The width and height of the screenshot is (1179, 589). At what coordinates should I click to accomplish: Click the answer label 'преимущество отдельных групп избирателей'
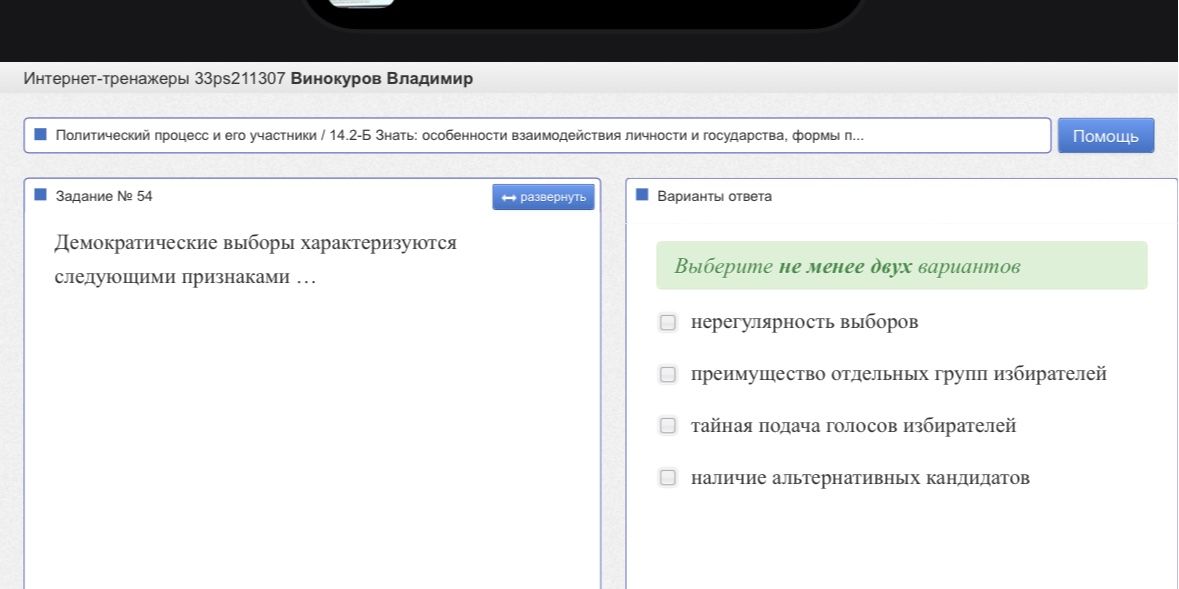pyautogui.click(x=899, y=374)
